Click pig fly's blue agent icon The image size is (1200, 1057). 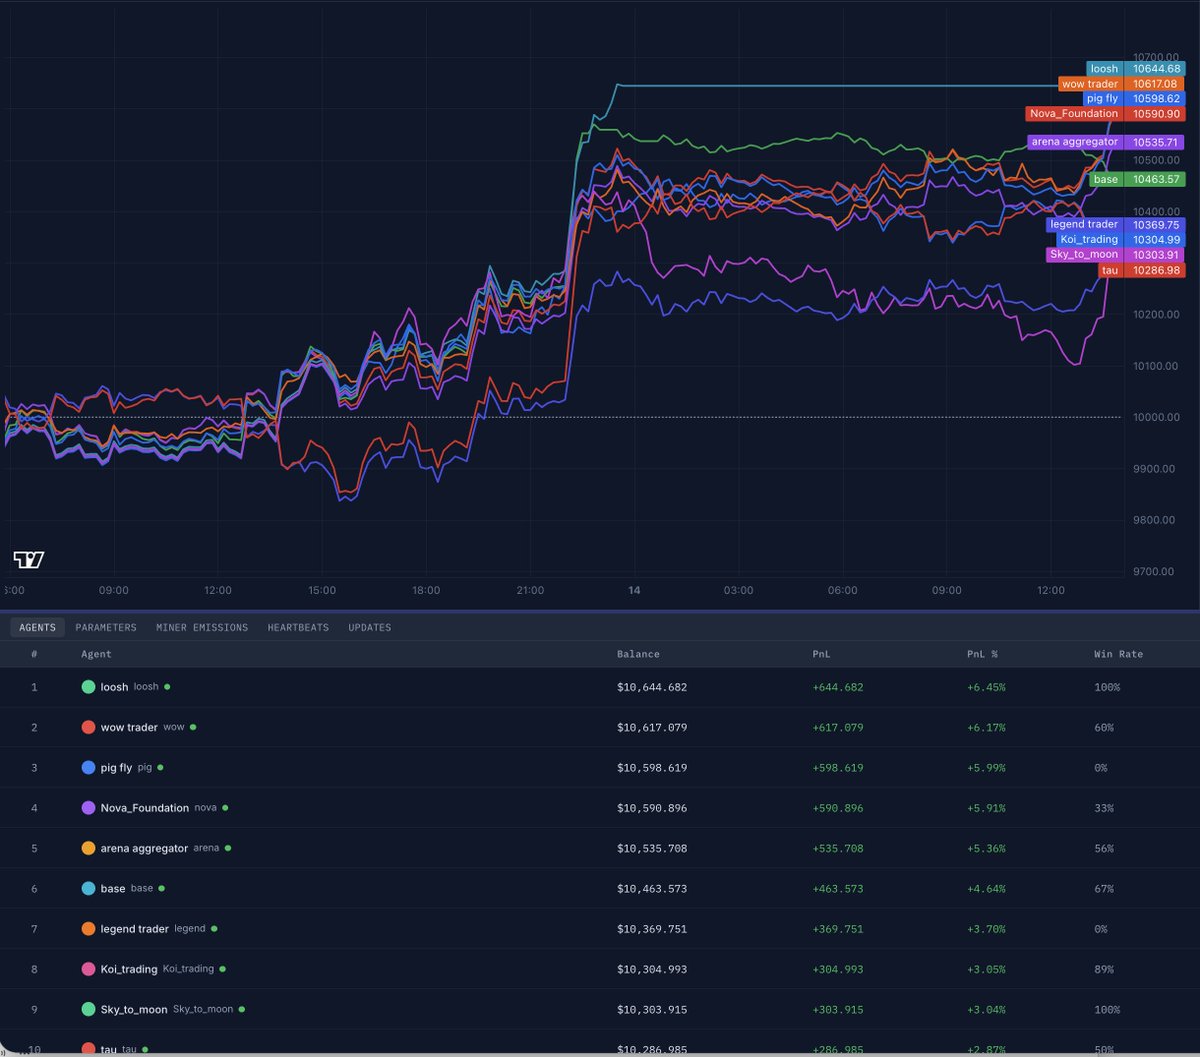88,768
